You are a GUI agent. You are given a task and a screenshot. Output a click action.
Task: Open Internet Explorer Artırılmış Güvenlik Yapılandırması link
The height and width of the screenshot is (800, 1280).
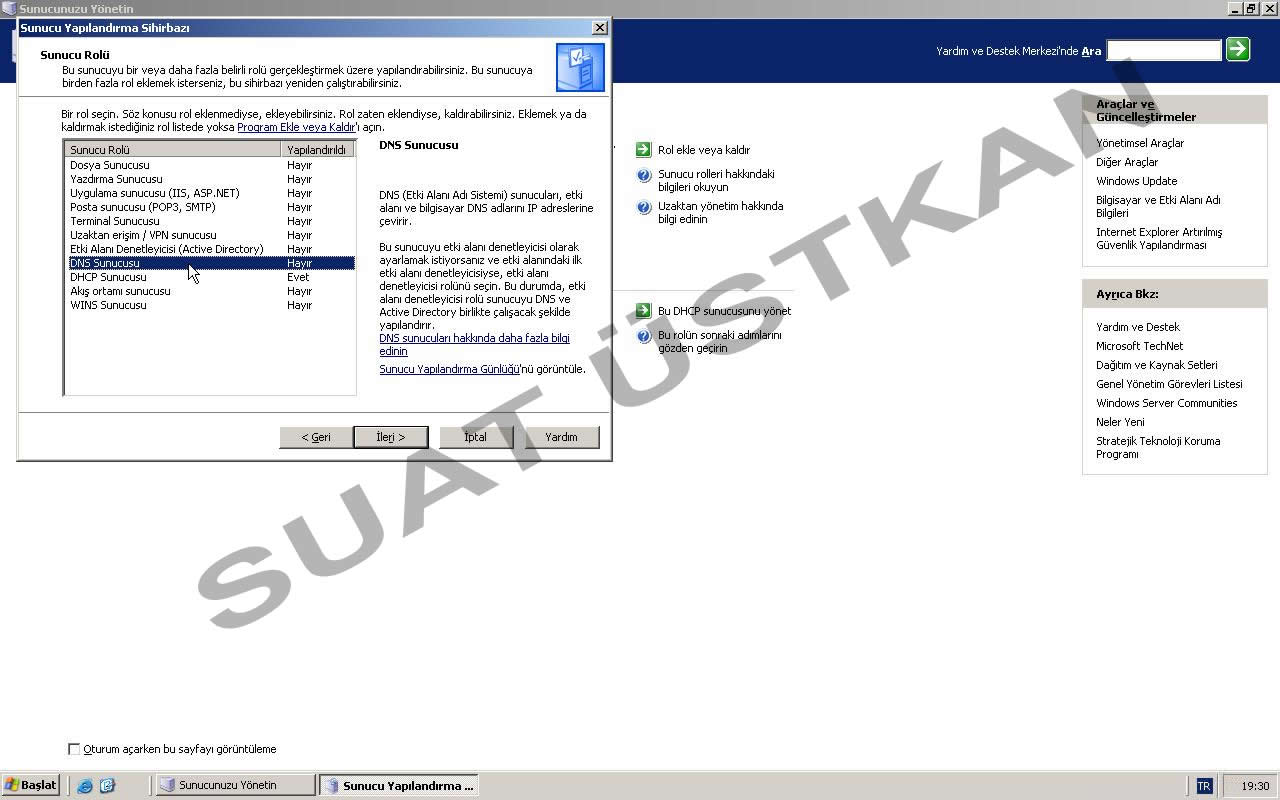coord(1159,238)
